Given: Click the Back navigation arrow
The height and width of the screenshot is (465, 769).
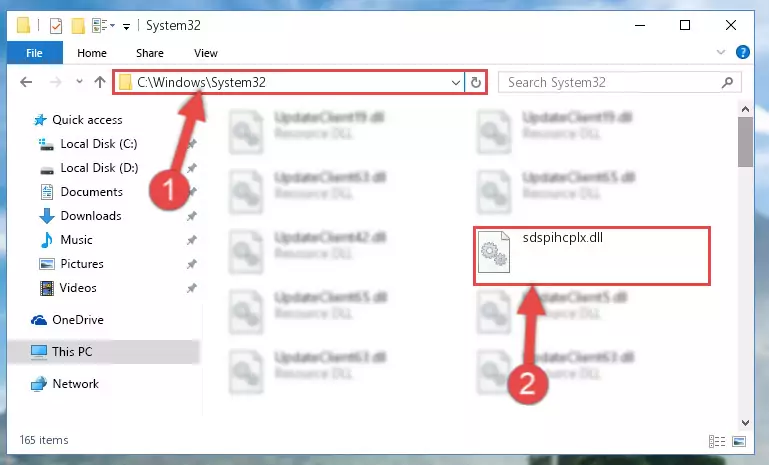Looking at the screenshot, I should coord(26,82).
